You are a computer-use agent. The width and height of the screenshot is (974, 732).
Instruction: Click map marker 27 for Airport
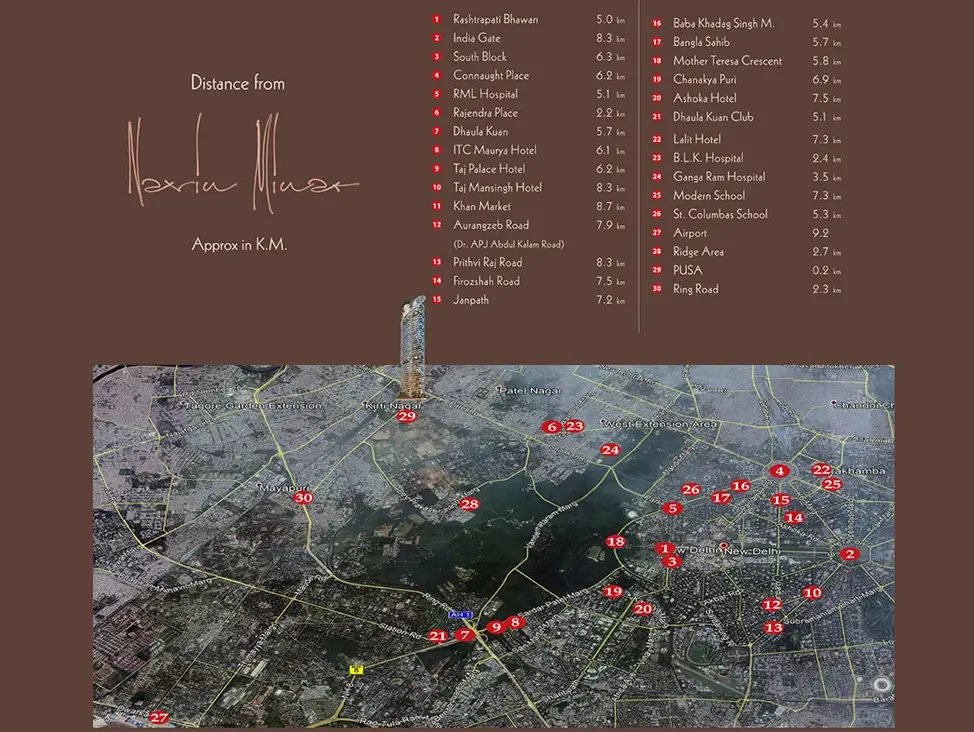click(158, 718)
